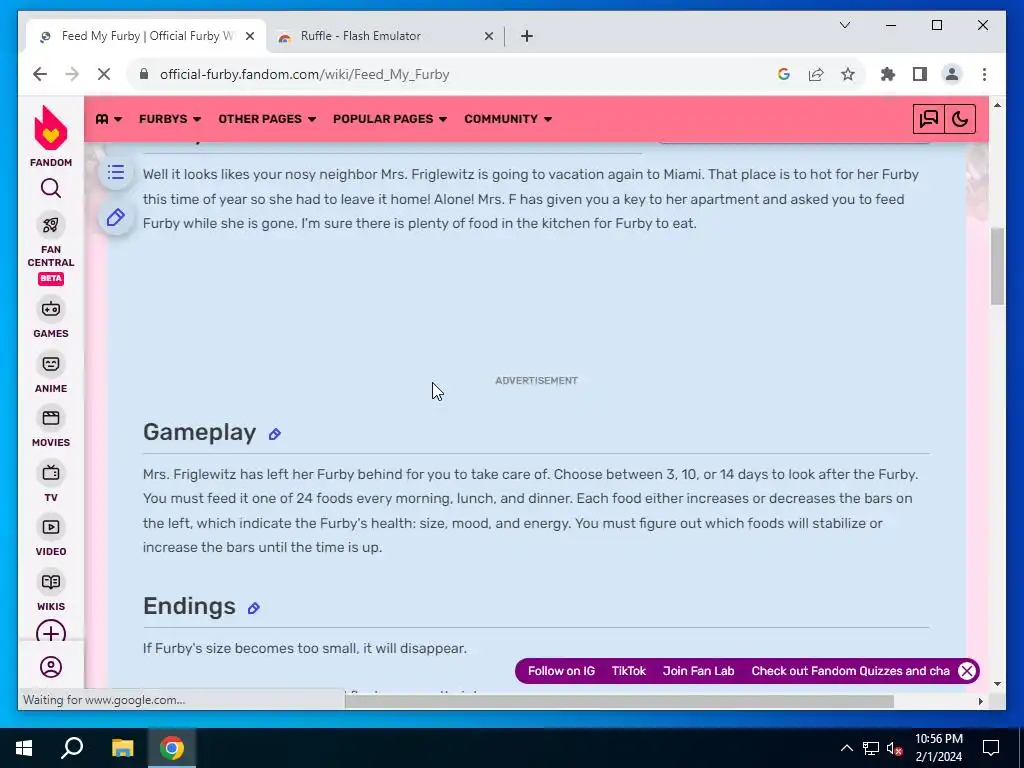
Task: Click the network tray icon
Action: (x=871, y=748)
